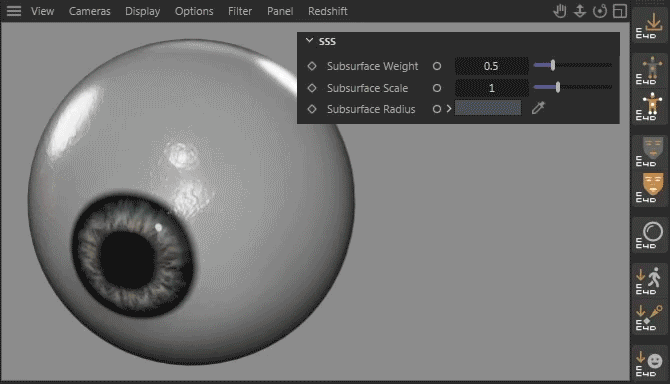Click the viewport dolly arrows icon
The image size is (670, 384).
pyautogui.click(x=580, y=11)
